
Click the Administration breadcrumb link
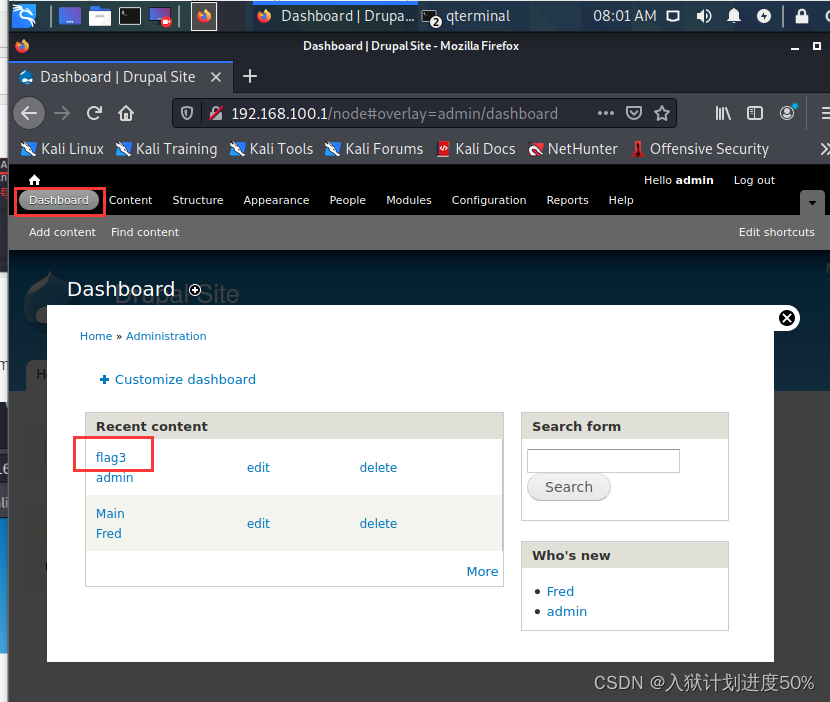tap(166, 336)
